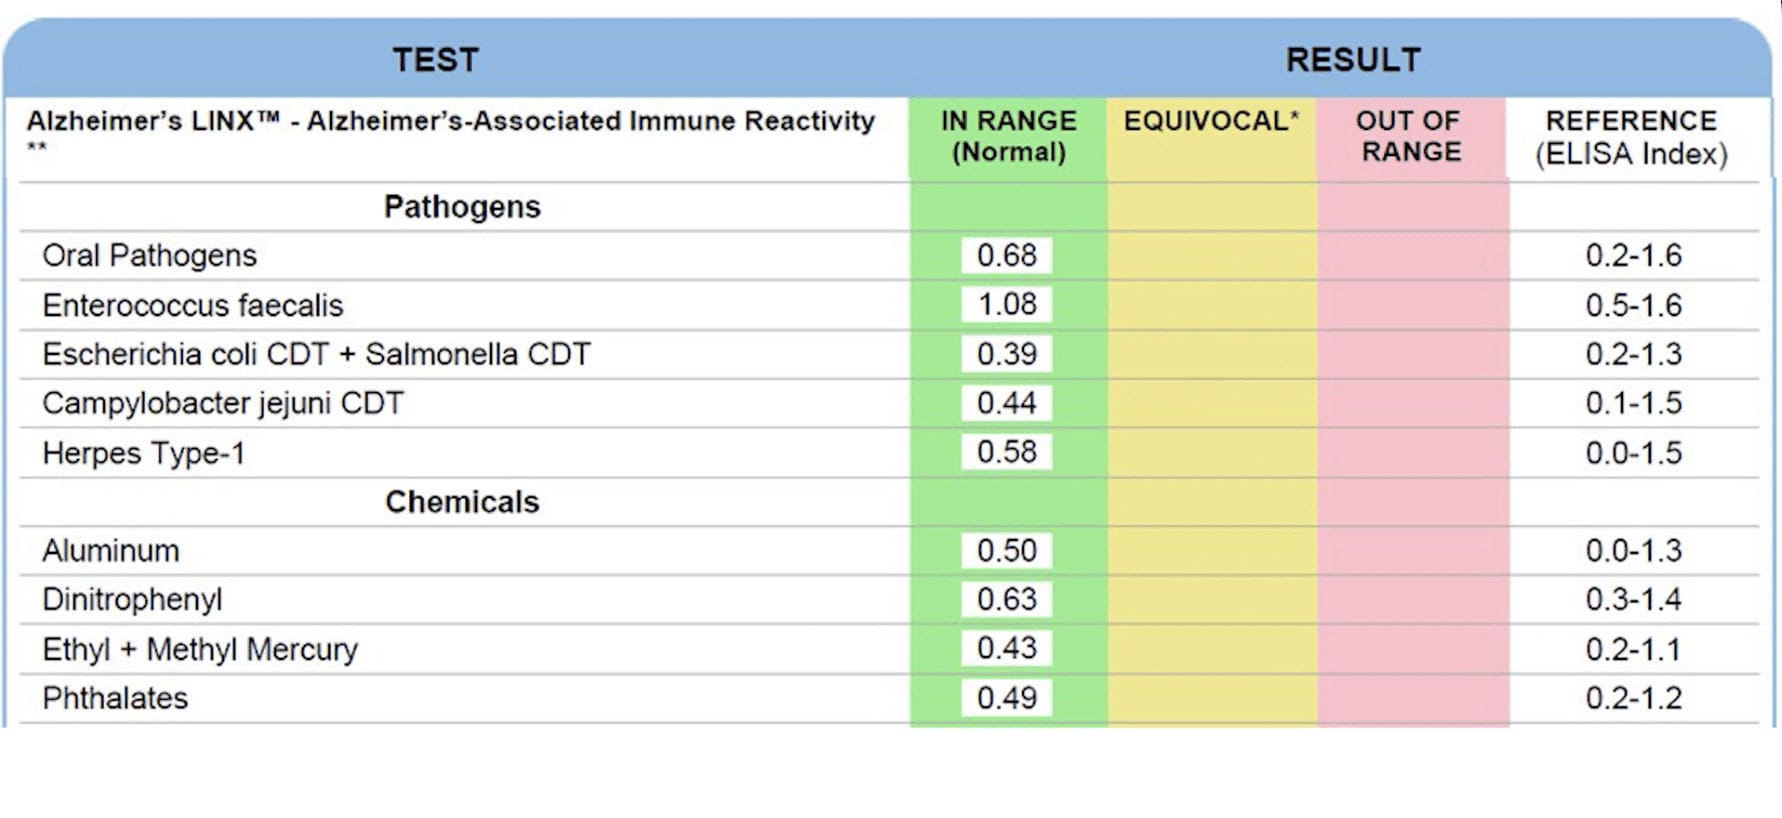This screenshot has width=1782, height=818.
Task: Select the Escherichia coli CDT + Salmonella label
Action: [316, 354]
